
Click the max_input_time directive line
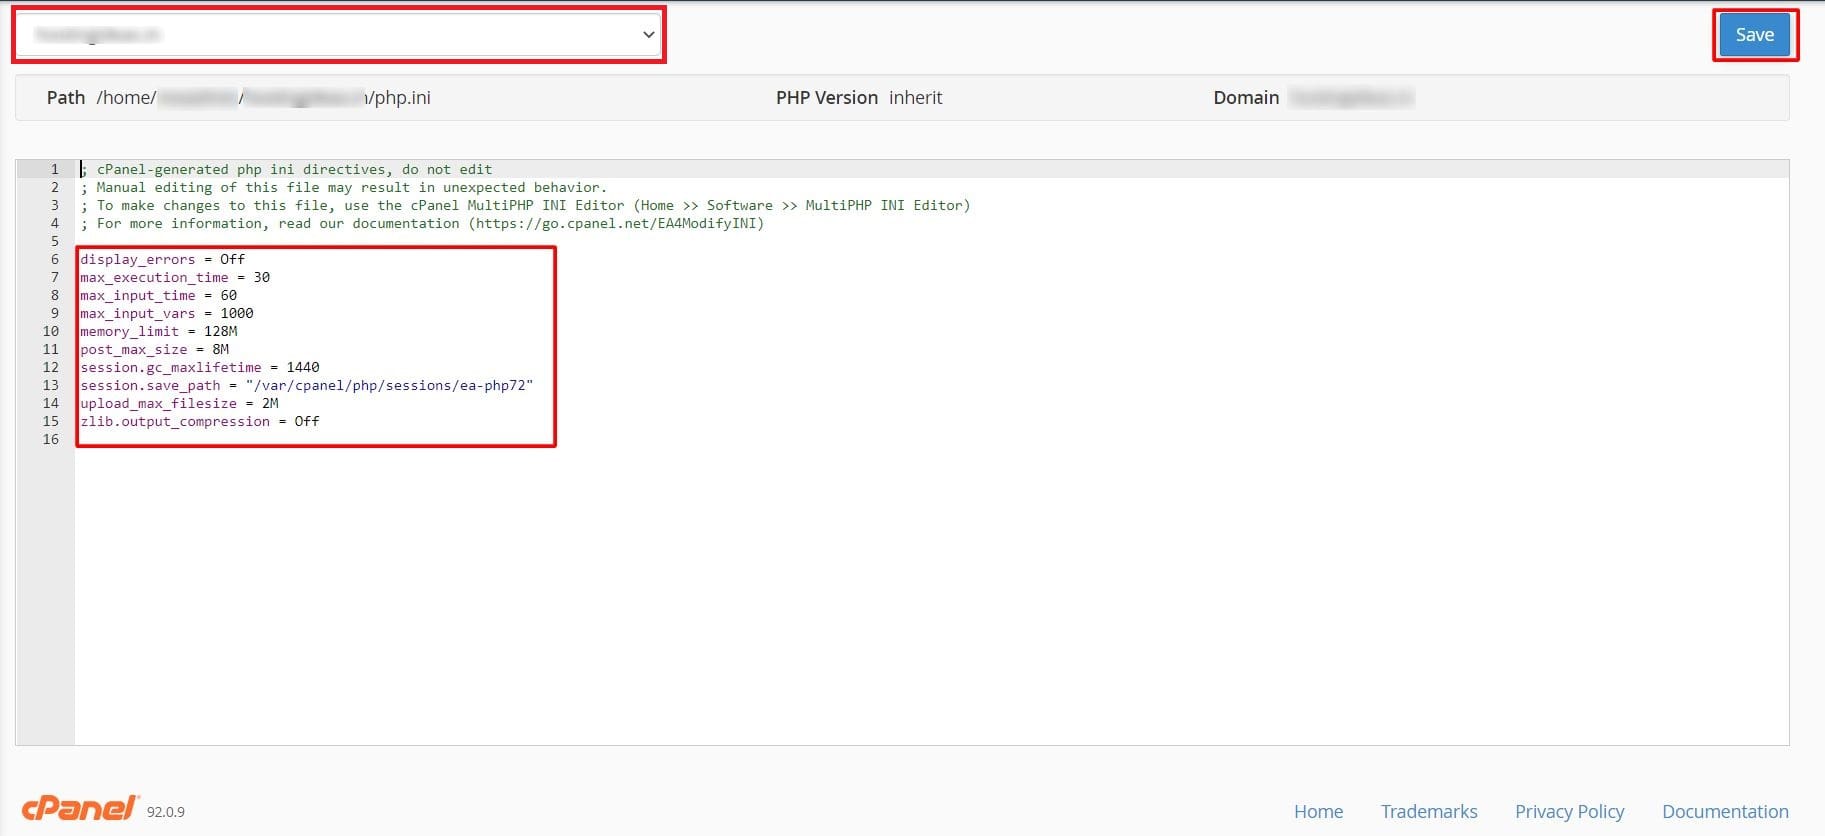158,295
